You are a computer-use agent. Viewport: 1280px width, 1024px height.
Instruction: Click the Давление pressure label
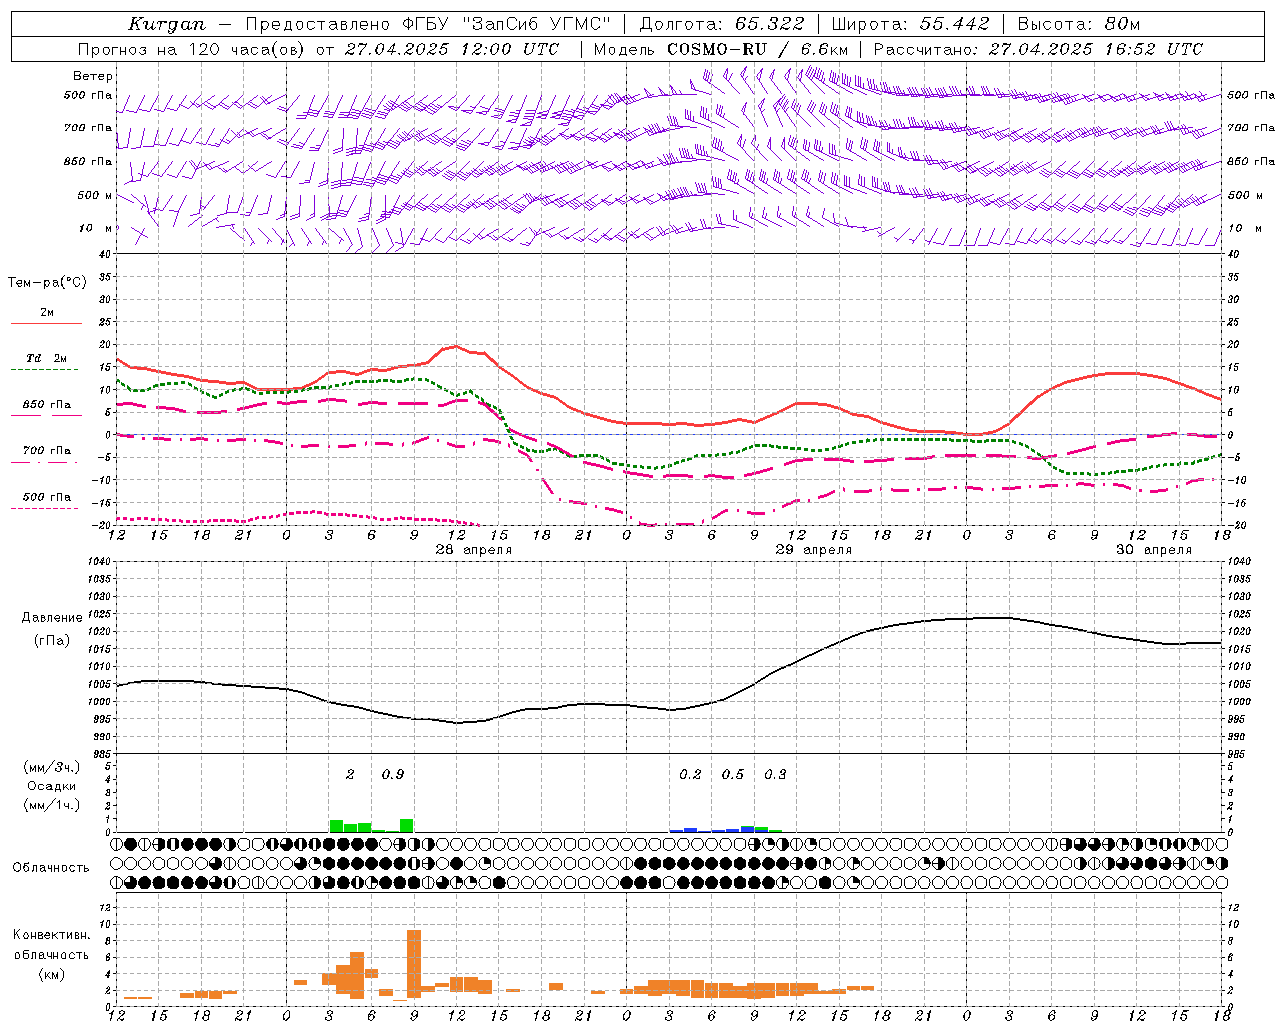[52, 618]
